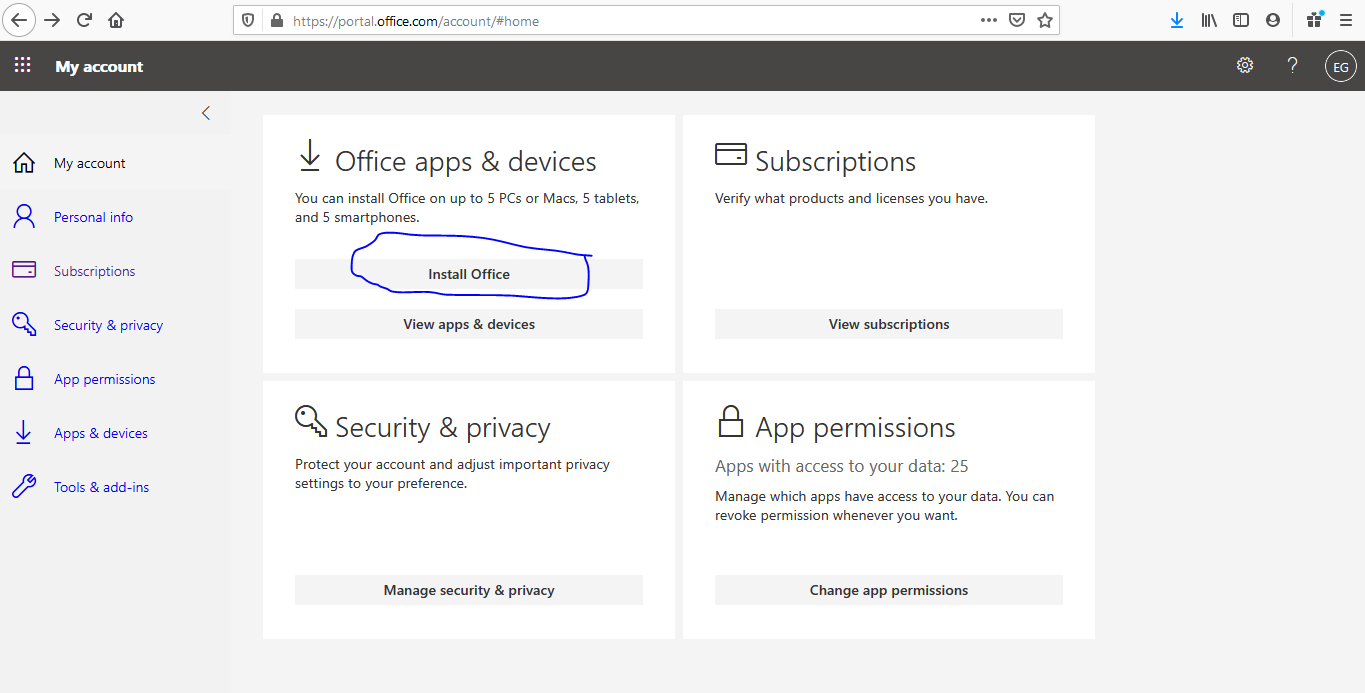Click the browser address bar URL
Viewport: 1365px width, 693px height.
tap(416, 20)
